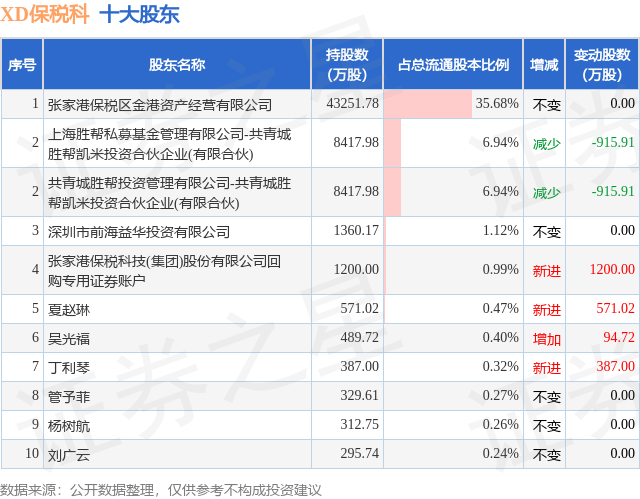Click the red change value 1200.00

click(612, 269)
